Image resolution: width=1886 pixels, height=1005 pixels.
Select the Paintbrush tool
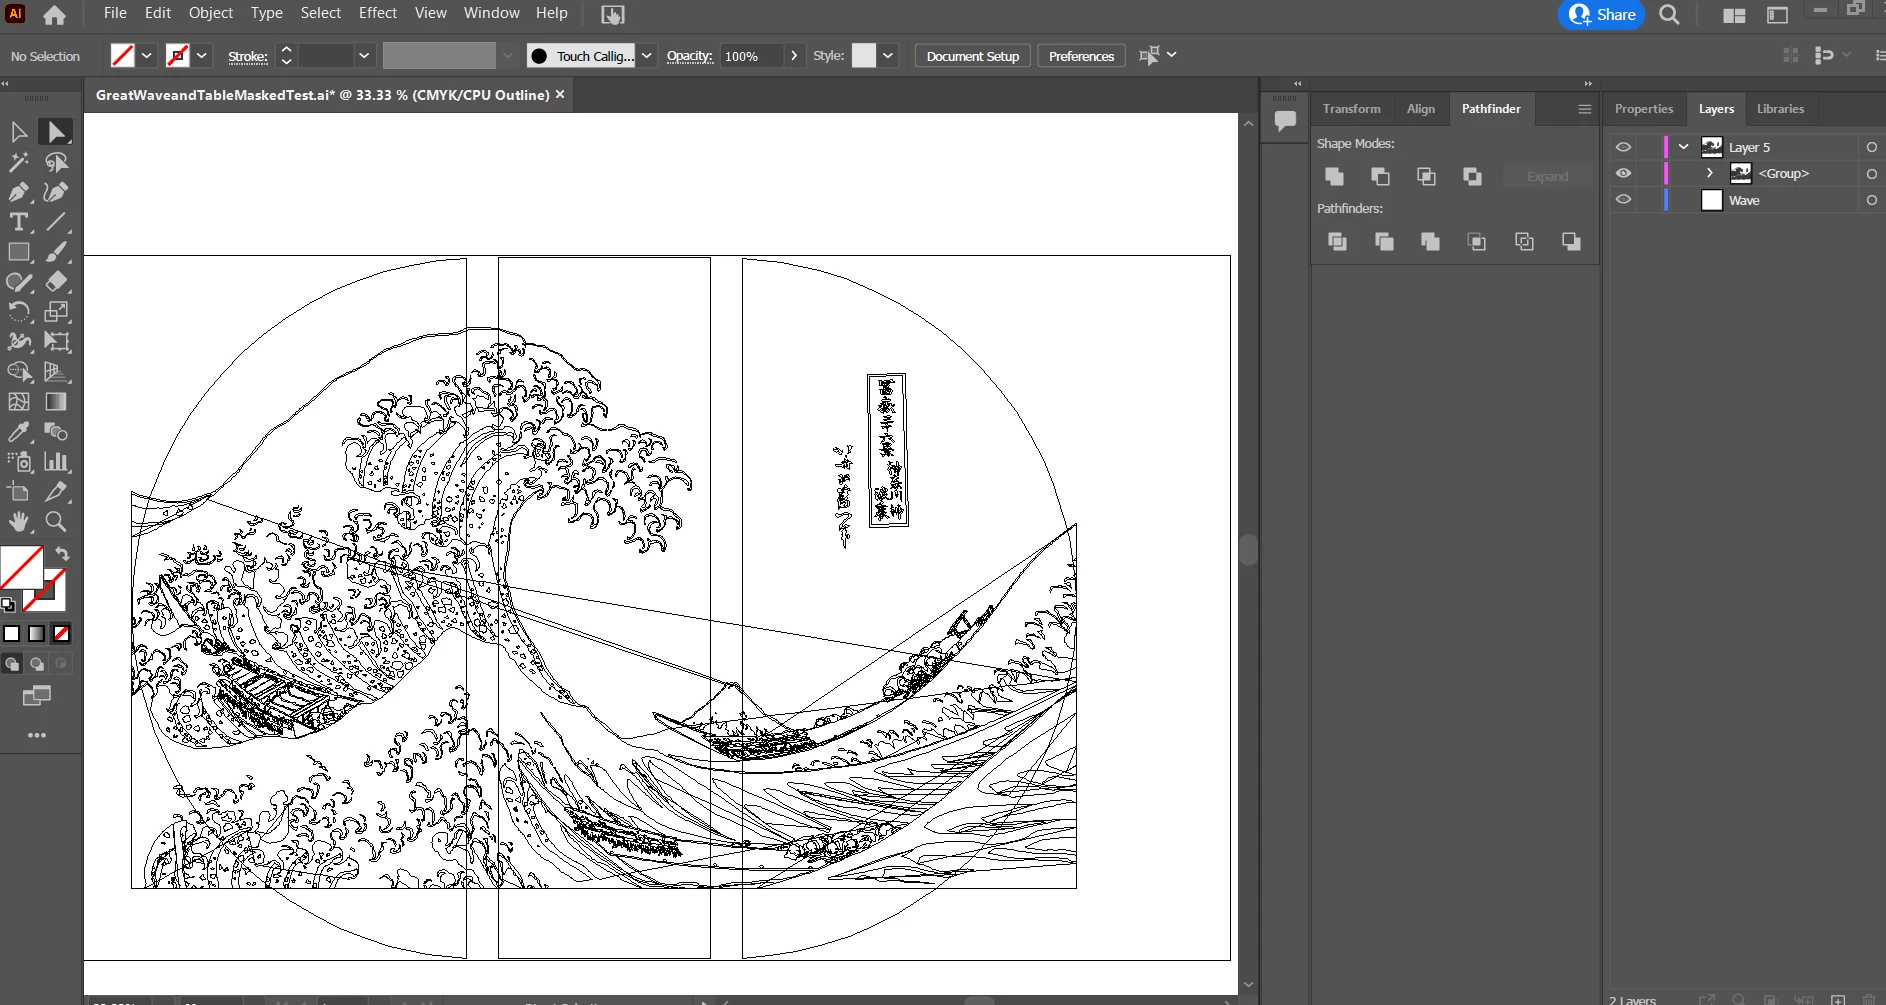56,252
